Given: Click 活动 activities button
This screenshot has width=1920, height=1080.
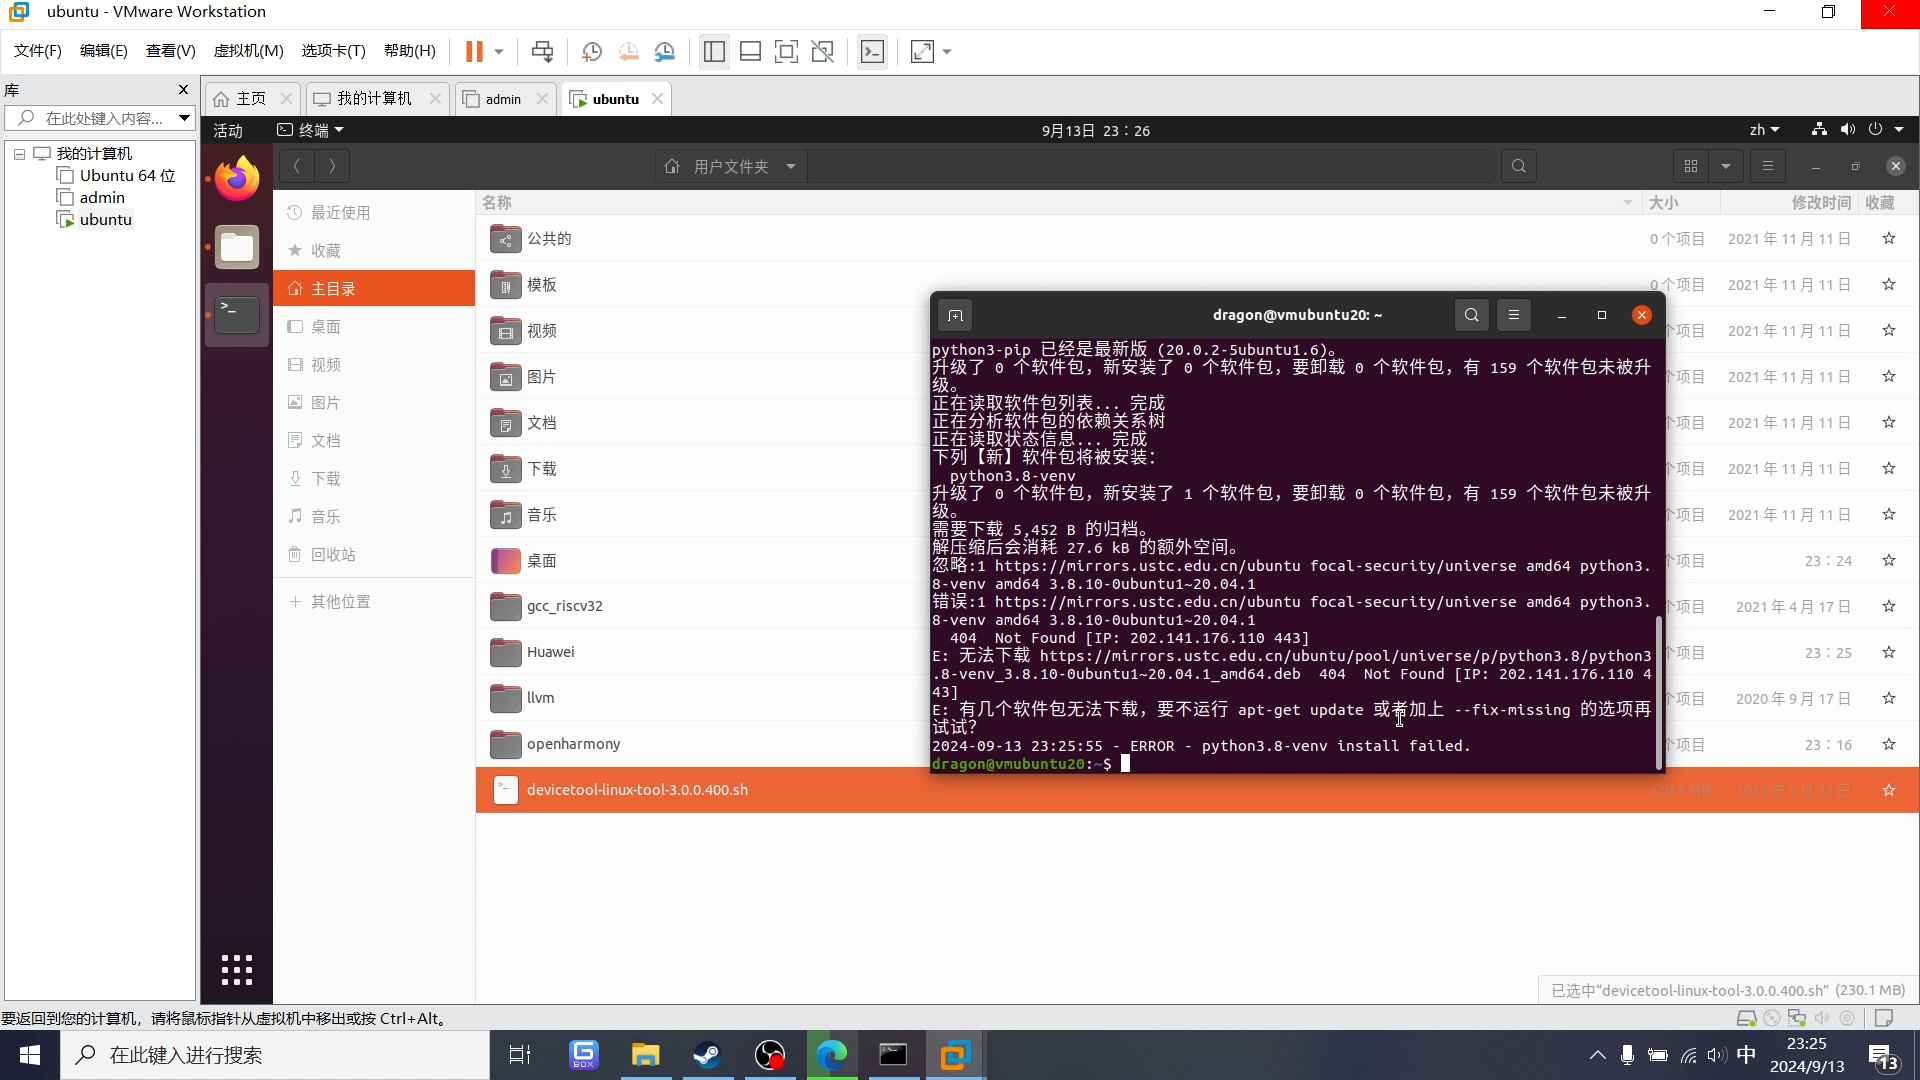Looking at the screenshot, I should coord(228,130).
